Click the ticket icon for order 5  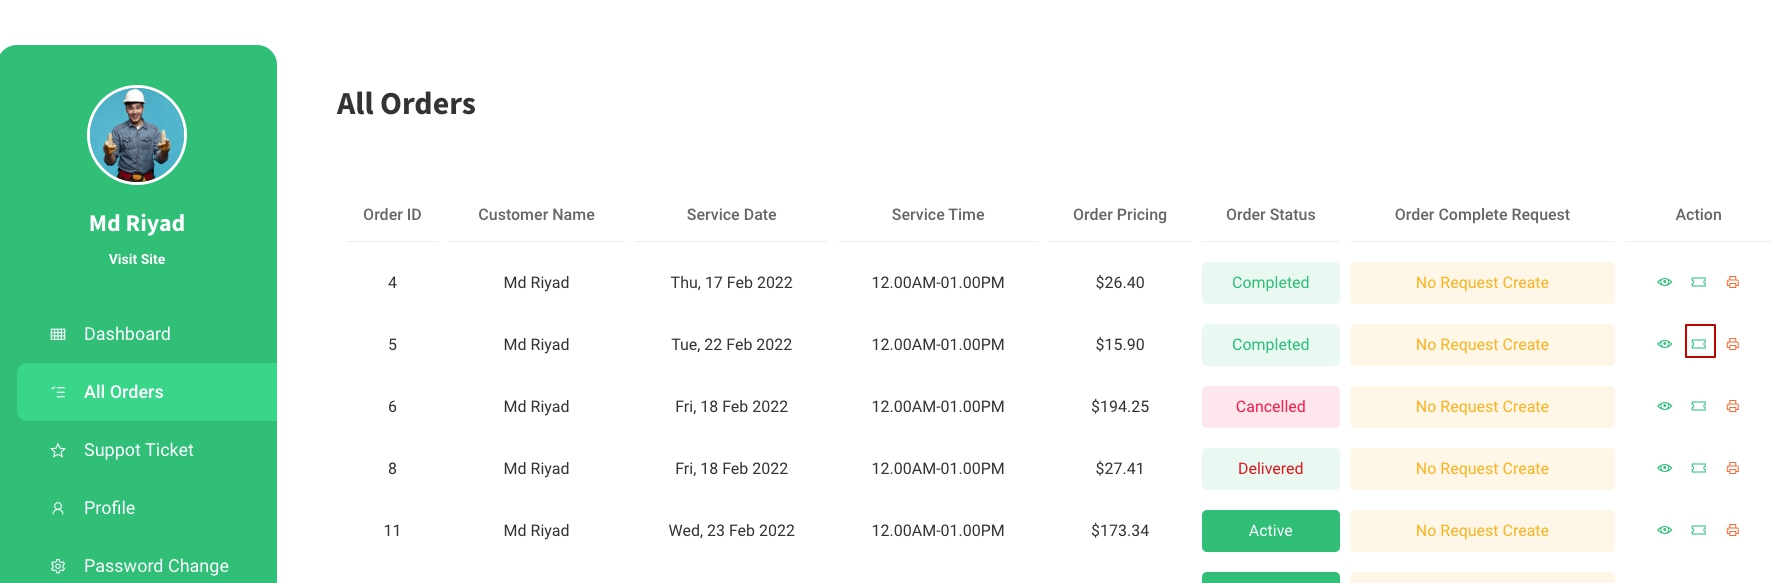[x=1699, y=344]
